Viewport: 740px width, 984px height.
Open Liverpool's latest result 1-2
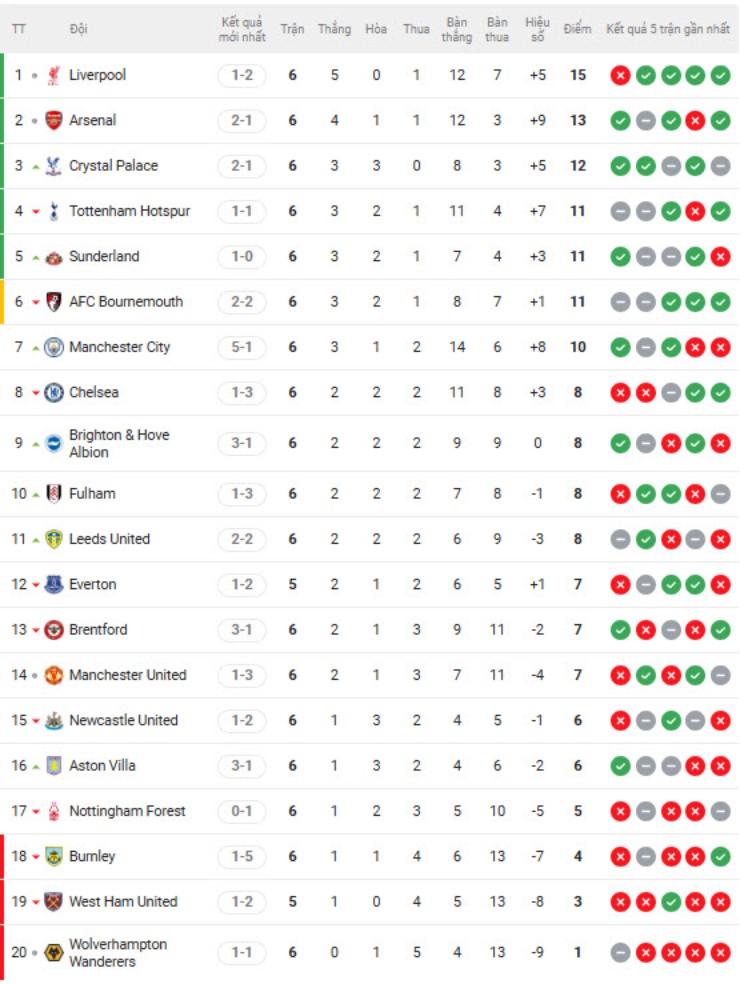[242, 75]
